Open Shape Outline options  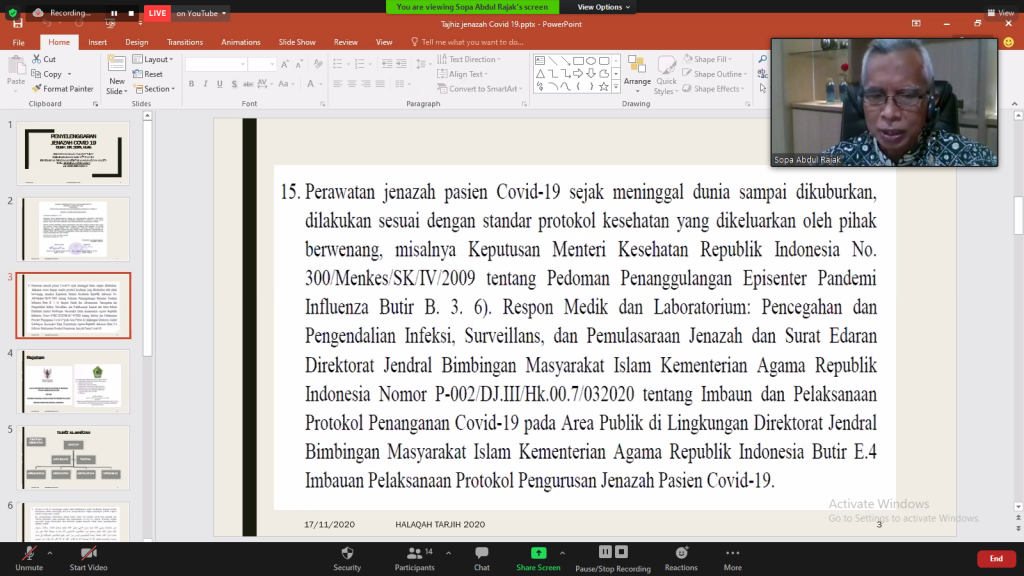715,74
